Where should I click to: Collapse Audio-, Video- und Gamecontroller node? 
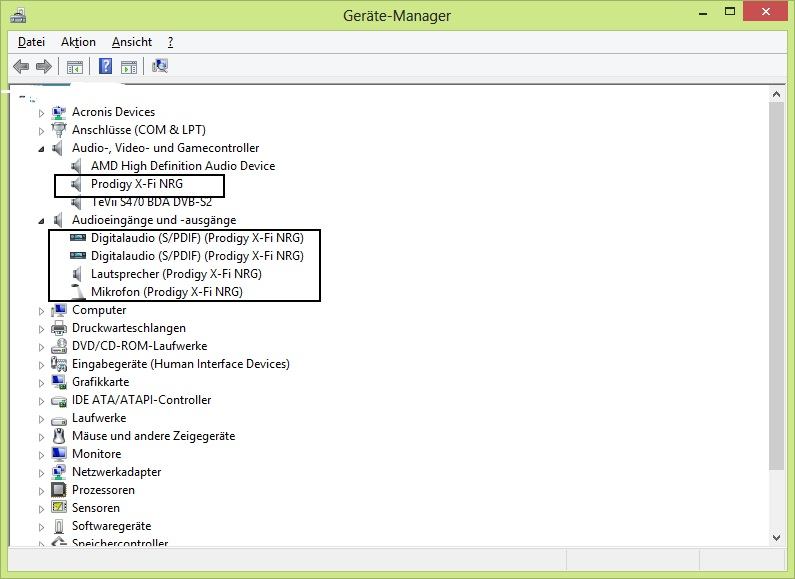[42, 149]
